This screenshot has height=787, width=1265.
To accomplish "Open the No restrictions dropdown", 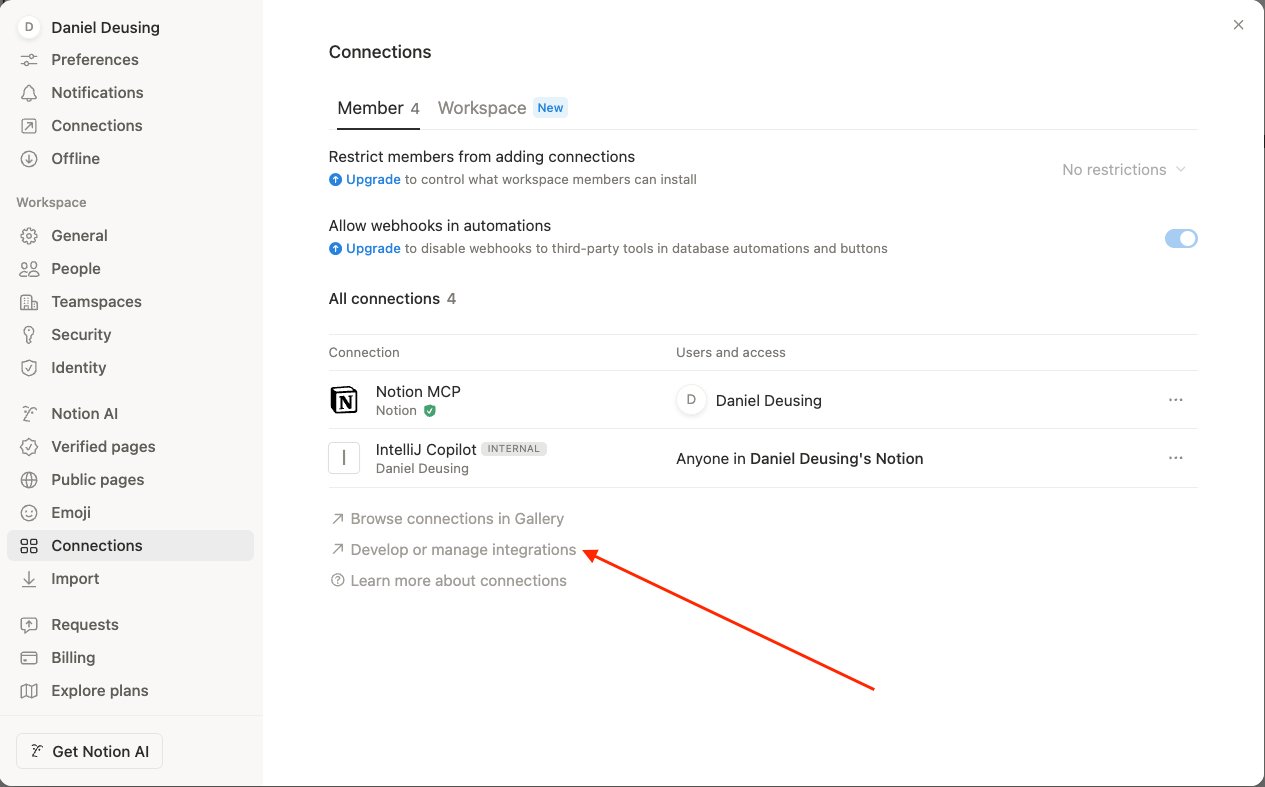I will coord(1125,170).
